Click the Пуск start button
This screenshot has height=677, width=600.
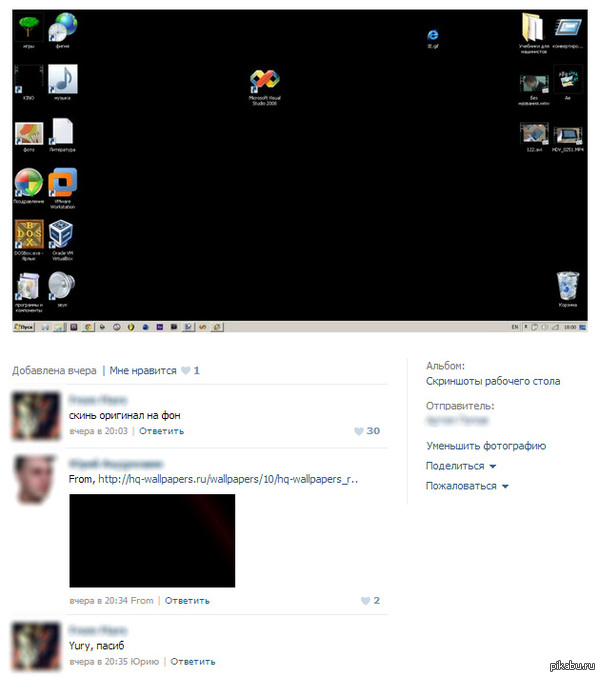pos(24,327)
